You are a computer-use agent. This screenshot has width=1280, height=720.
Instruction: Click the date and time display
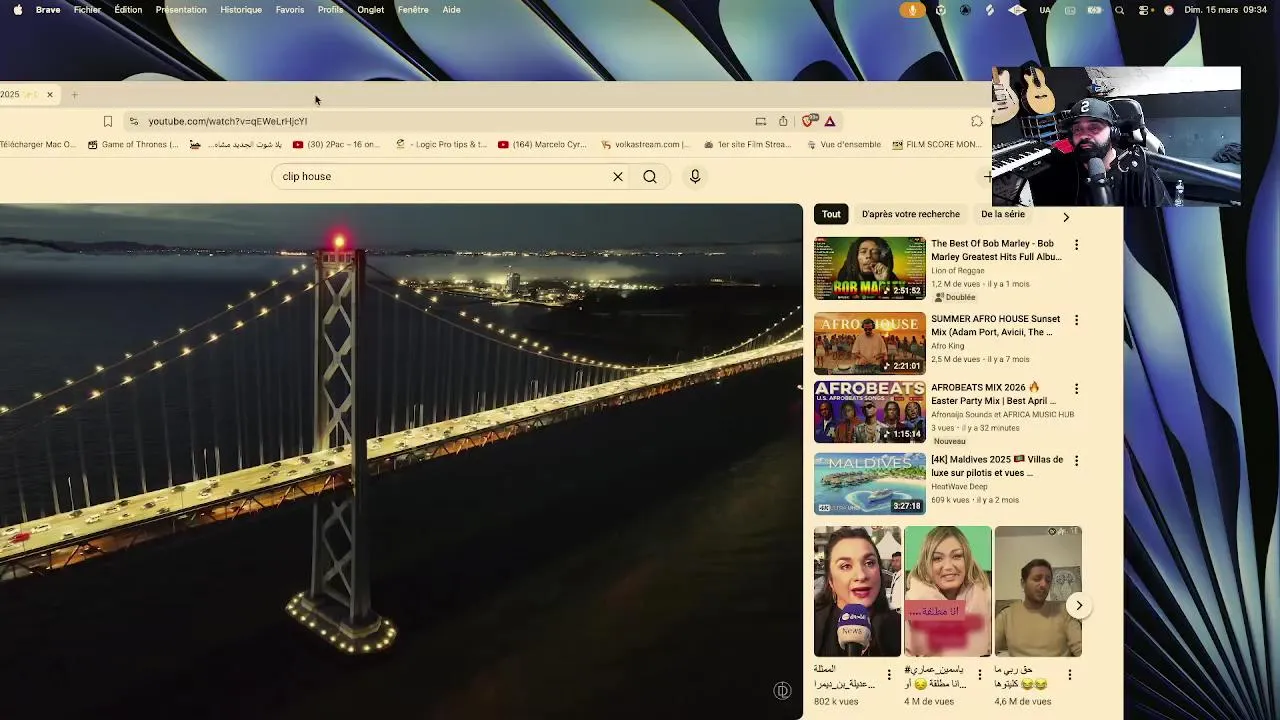1225,10
